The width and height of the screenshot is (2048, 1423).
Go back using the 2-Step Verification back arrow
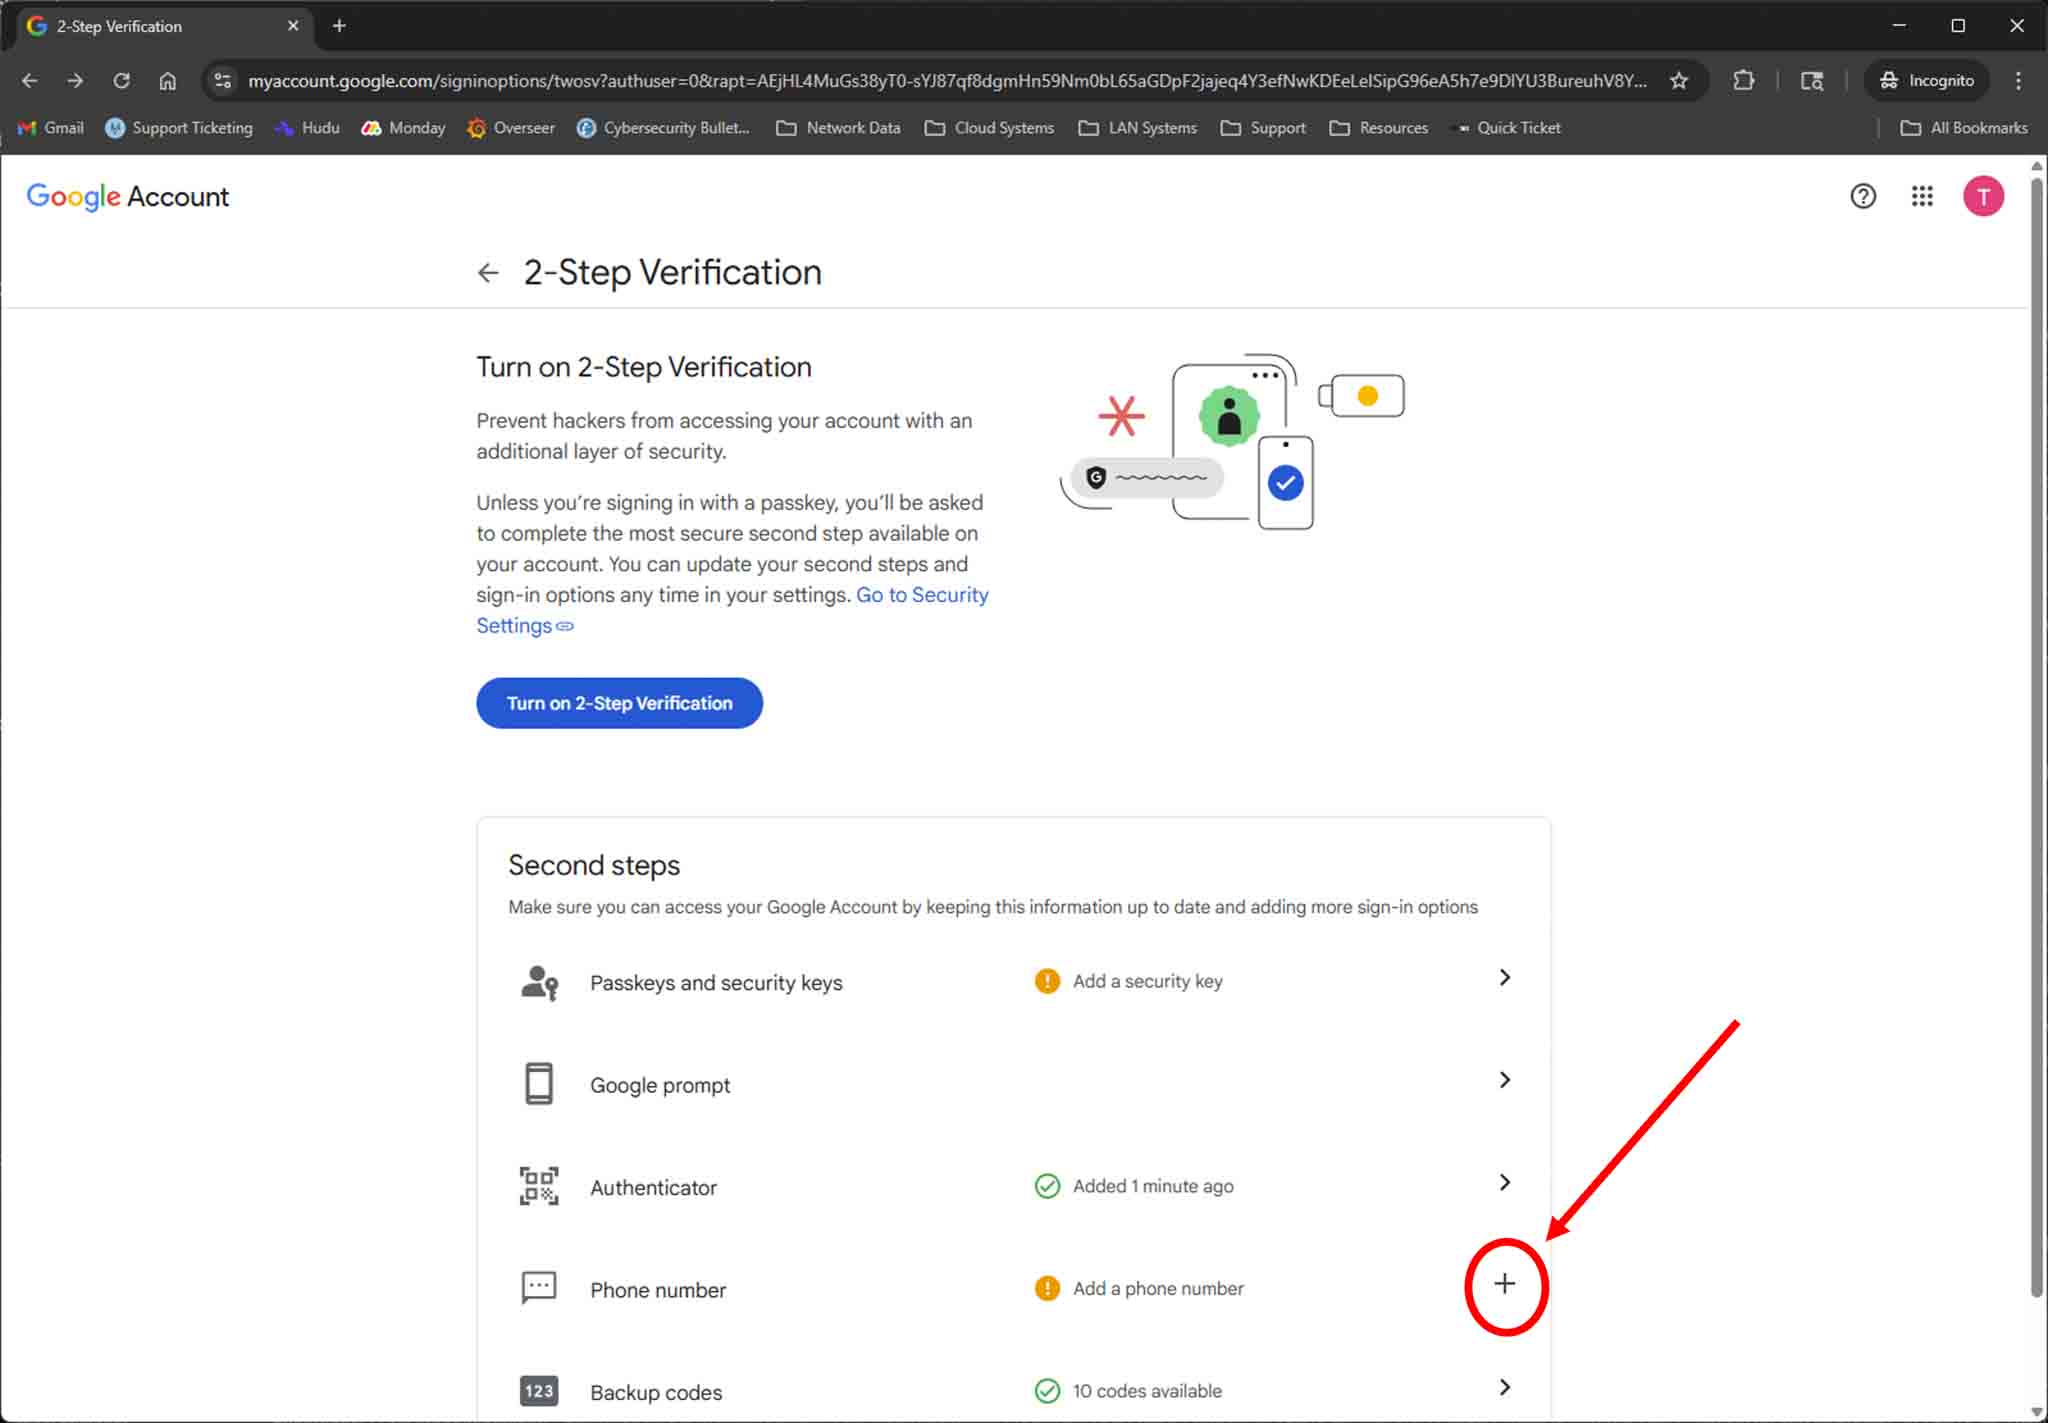(488, 272)
